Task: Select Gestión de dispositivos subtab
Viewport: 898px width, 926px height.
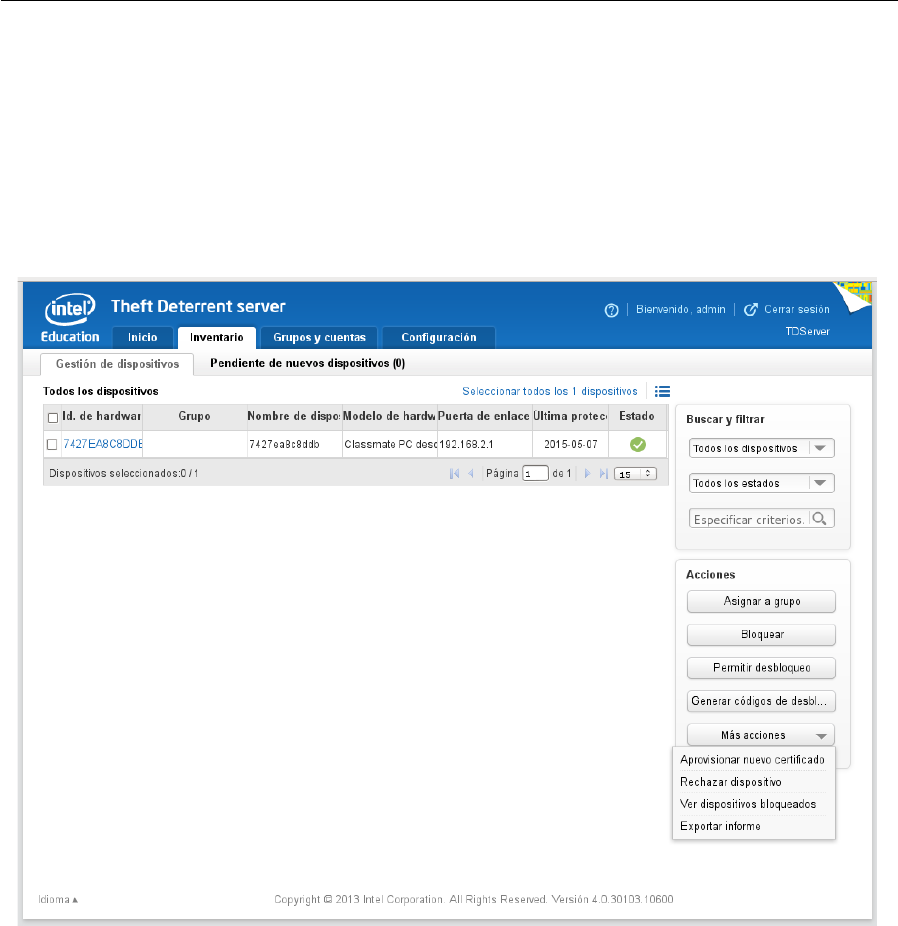Action: 117,364
